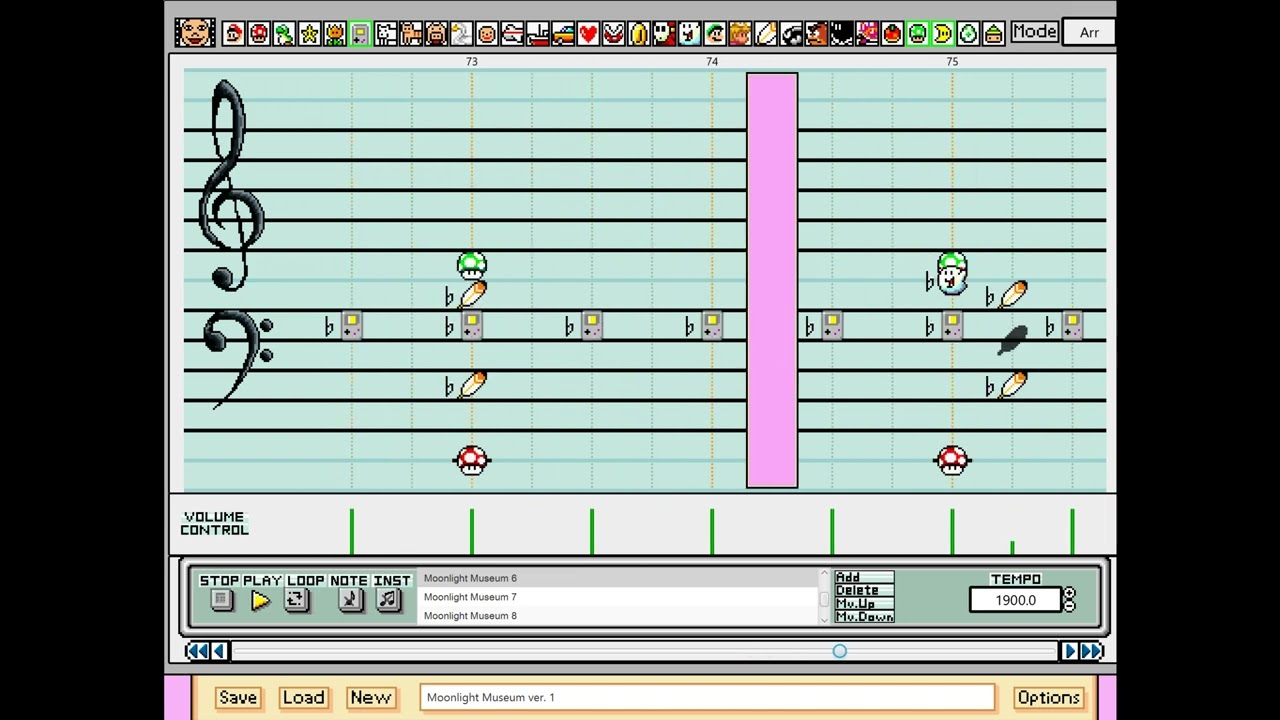The height and width of the screenshot is (720, 1280).
Task: Click the Add arrangement button
Action: point(864,577)
